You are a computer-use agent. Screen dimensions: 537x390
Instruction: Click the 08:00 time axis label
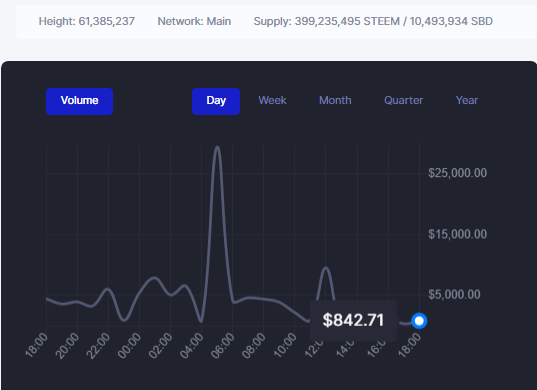tap(254, 345)
